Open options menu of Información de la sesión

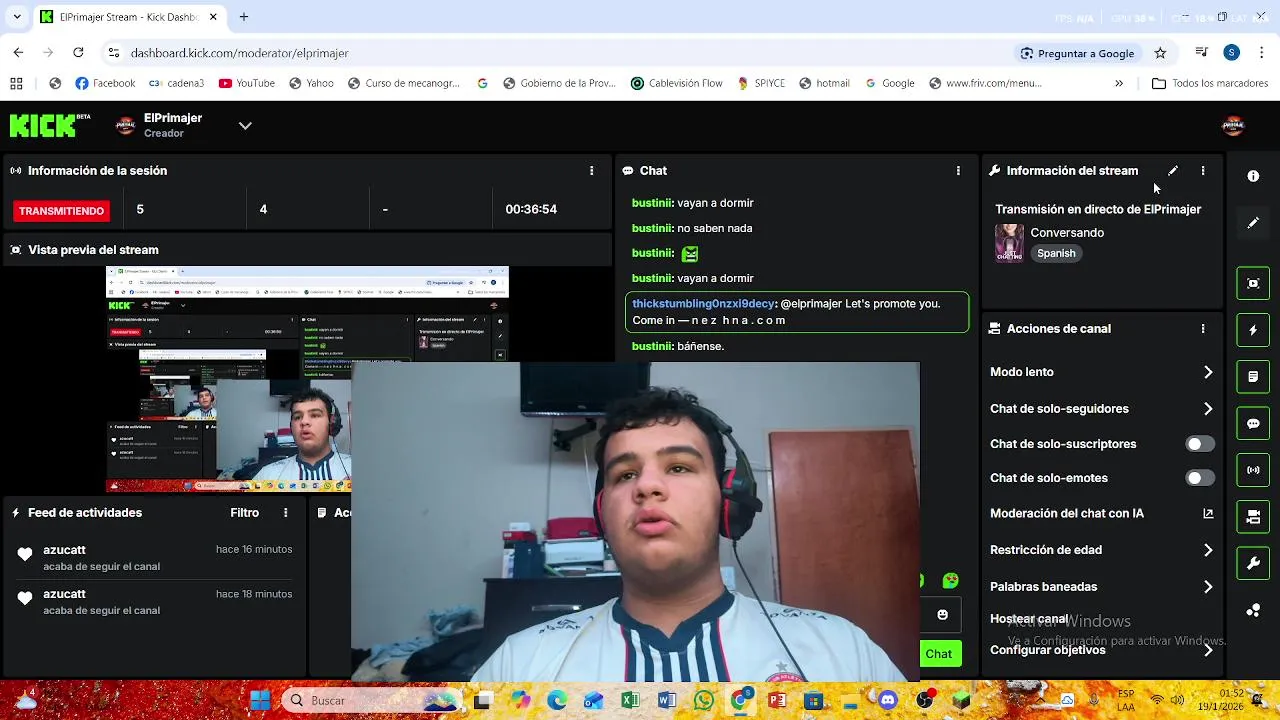591,171
